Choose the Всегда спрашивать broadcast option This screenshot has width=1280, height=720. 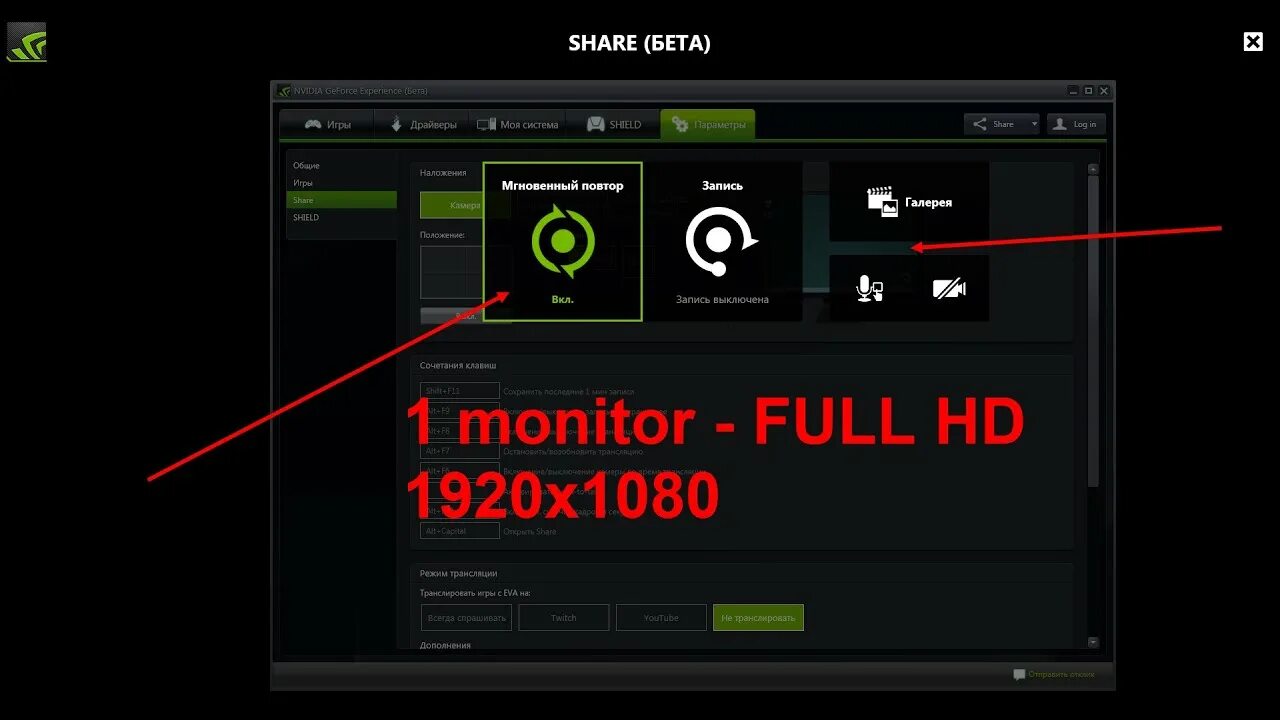pos(466,618)
